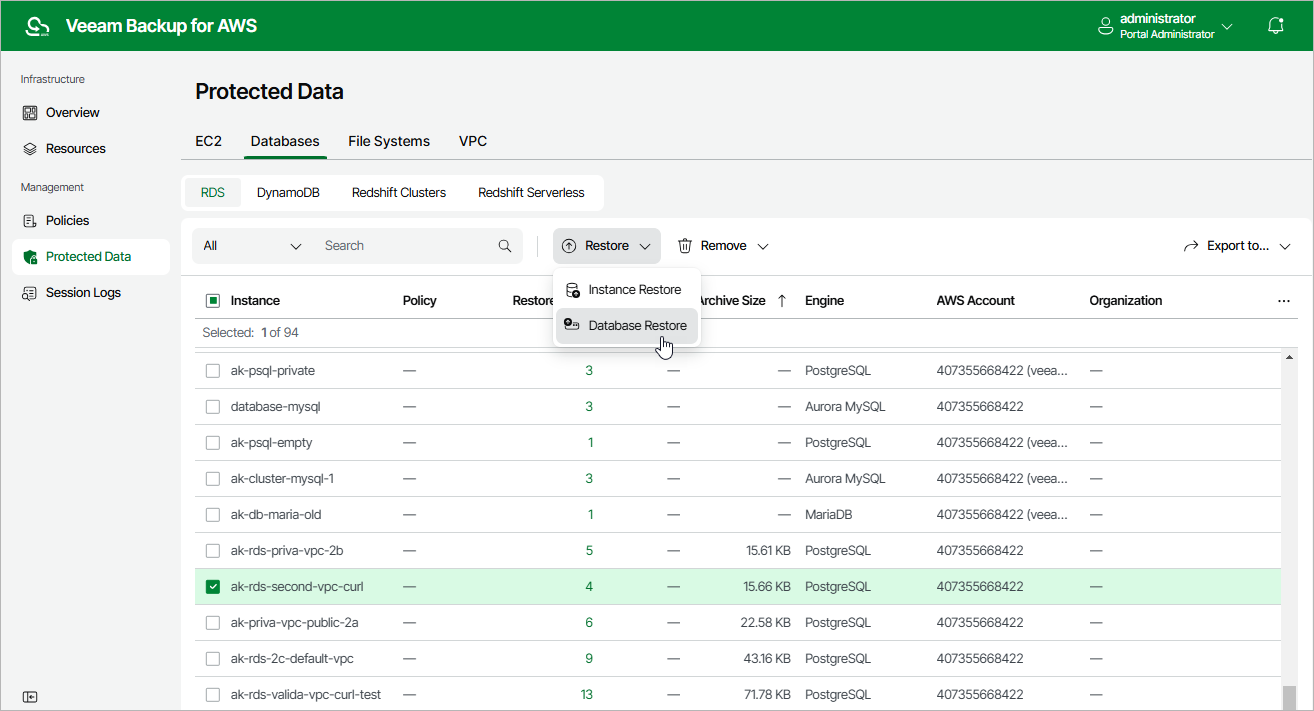Viewport: 1314px width, 711px height.
Task: Open the VPC tab
Action: (x=473, y=141)
